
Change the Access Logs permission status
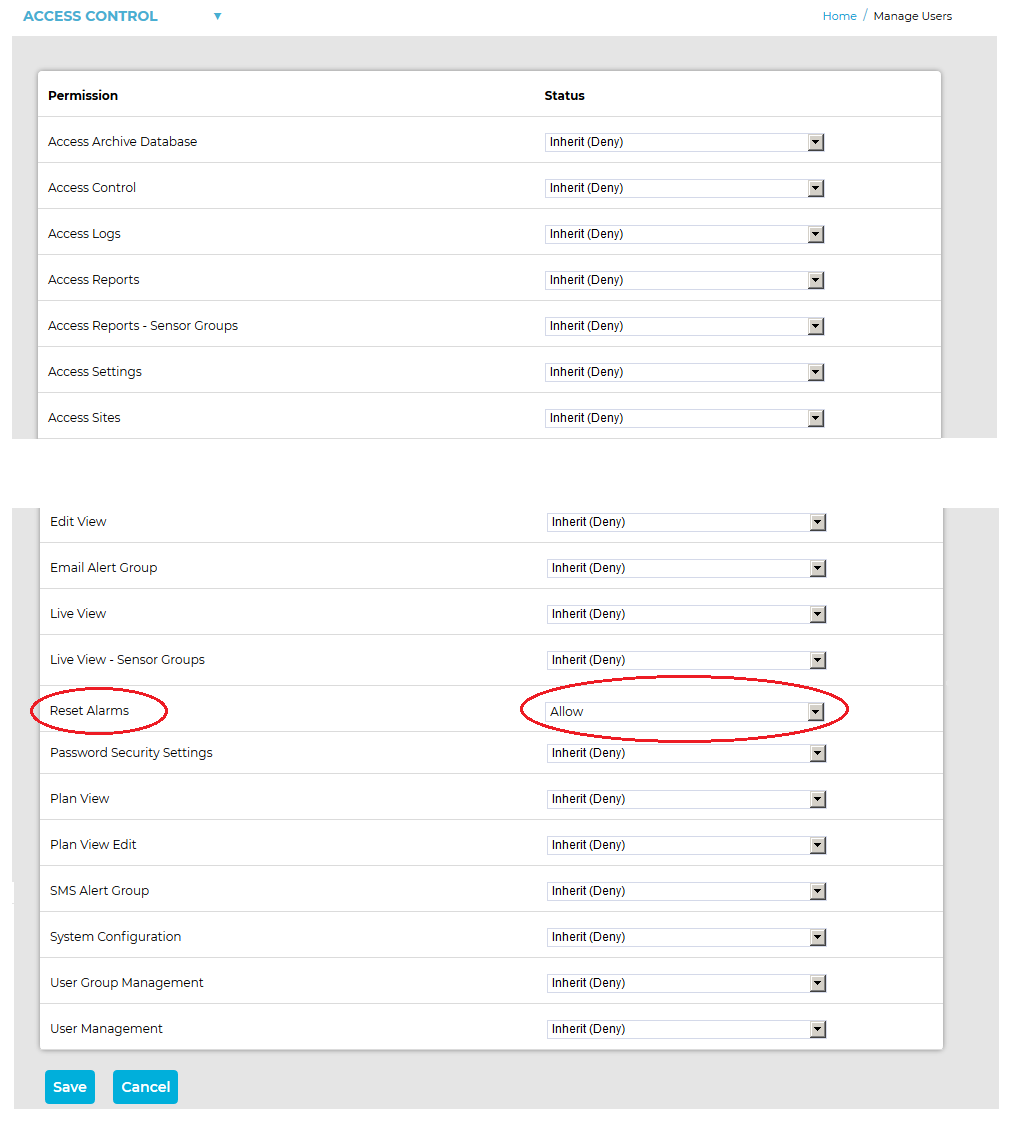point(684,234)
